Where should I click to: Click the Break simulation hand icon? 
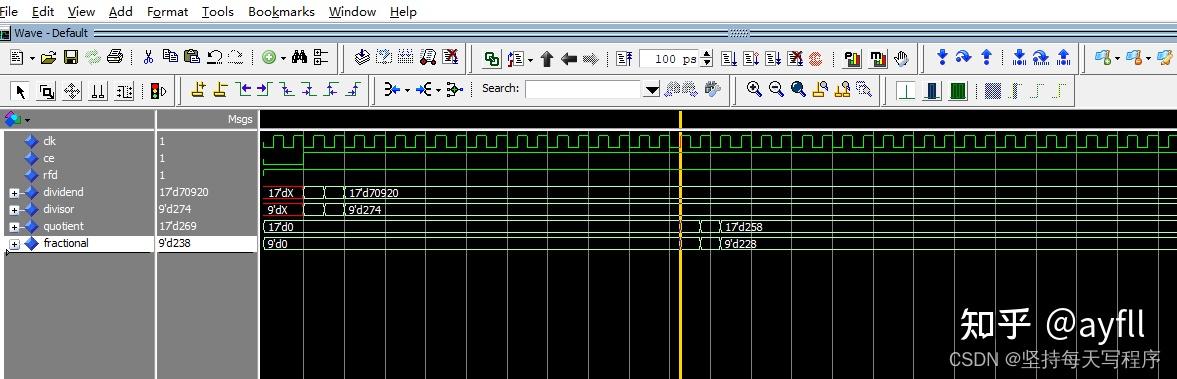[901, 59]
